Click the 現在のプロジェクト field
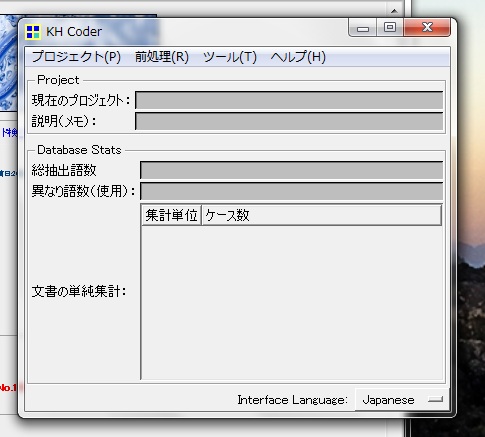Viewport: 485px width, 437px height. coord(289,100)
